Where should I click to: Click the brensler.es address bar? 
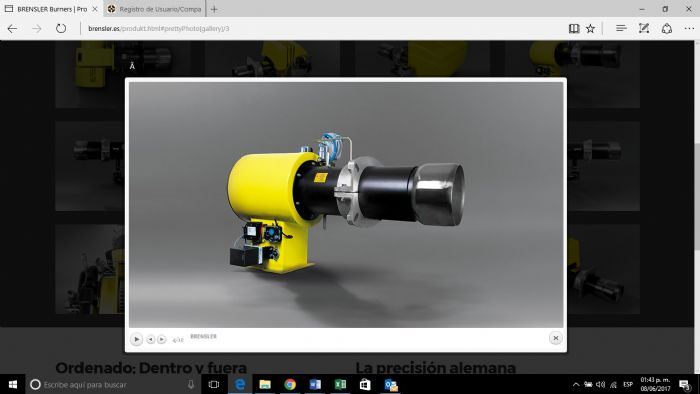tap(321, 29)
